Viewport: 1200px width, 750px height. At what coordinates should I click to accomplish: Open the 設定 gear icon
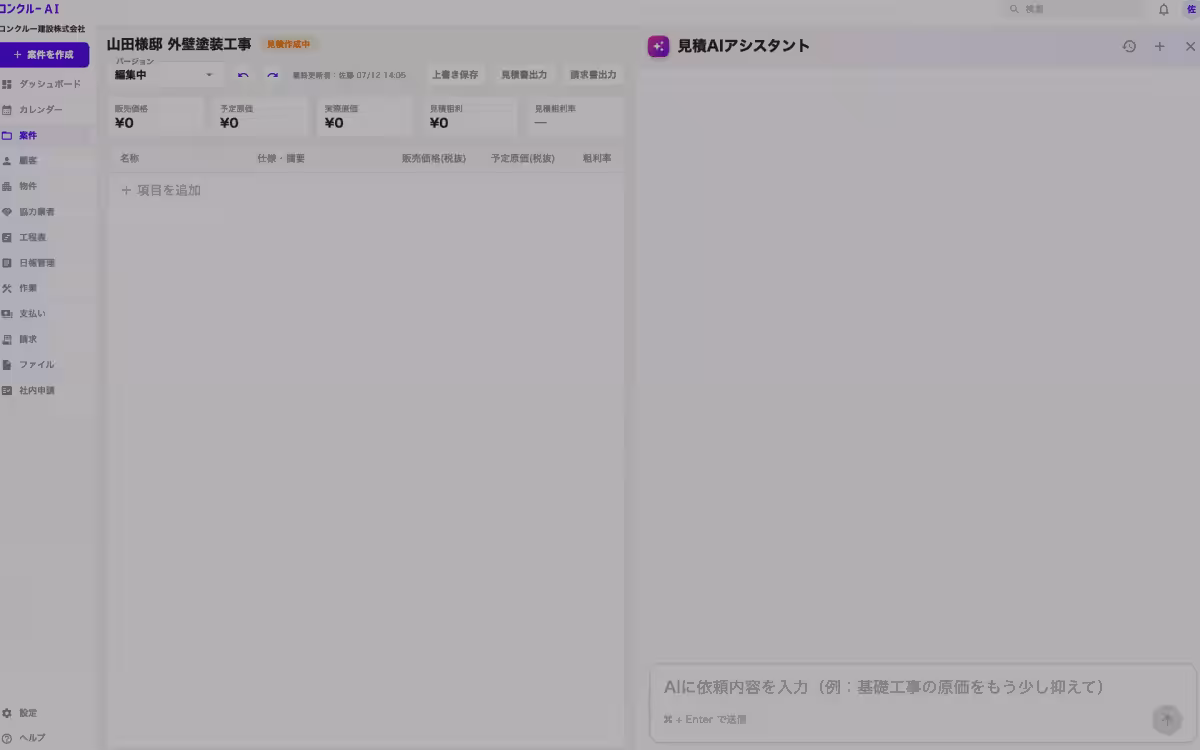[x=7, y=713]
